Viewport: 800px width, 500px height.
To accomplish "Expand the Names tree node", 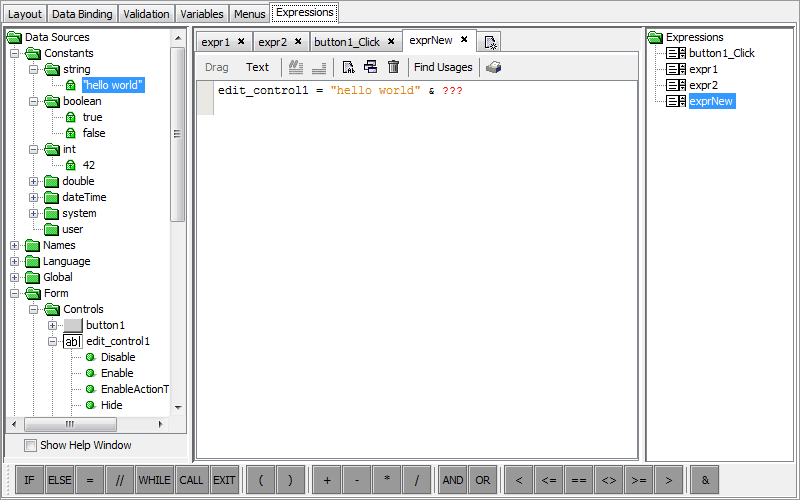I will (15, 245).
